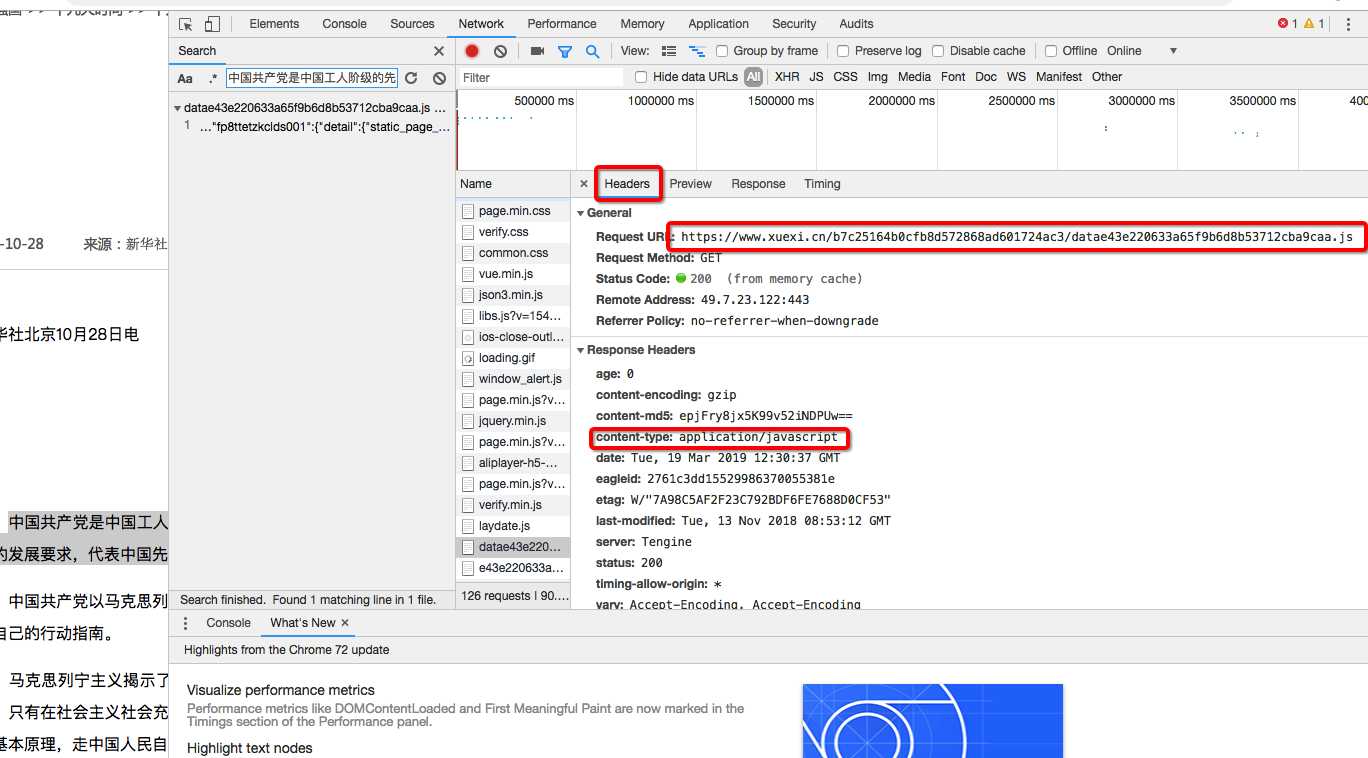Filter requests by XHR type
This screenshot has height=758, width=1368.
(787, 77)
